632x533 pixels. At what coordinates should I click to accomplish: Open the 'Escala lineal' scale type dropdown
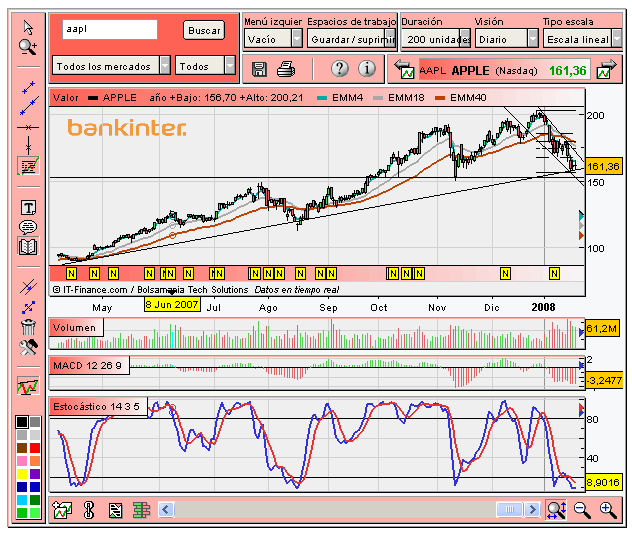tap(582, 39)
